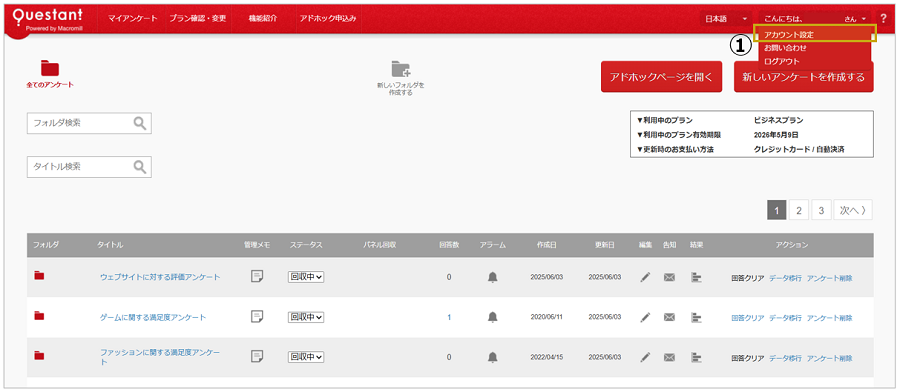900x392 pixels.
Task: Click the 新しいアンケートを作成する button
Action: click(x=804, y=77)
